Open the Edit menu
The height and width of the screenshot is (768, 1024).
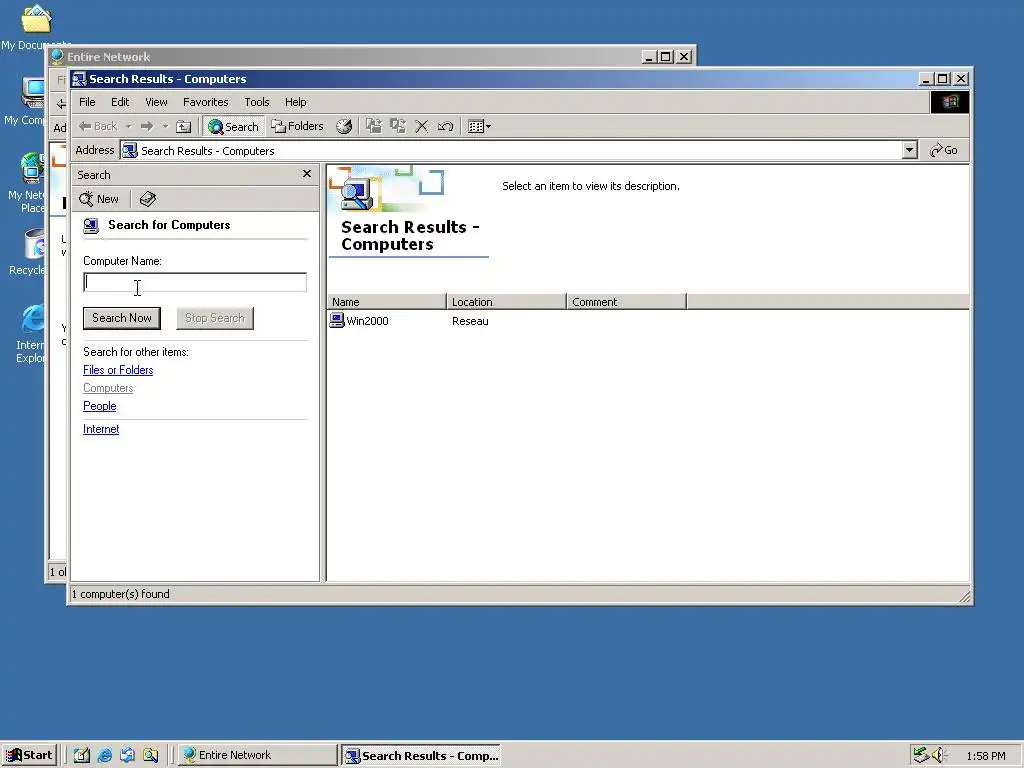[x=120, y=102]
